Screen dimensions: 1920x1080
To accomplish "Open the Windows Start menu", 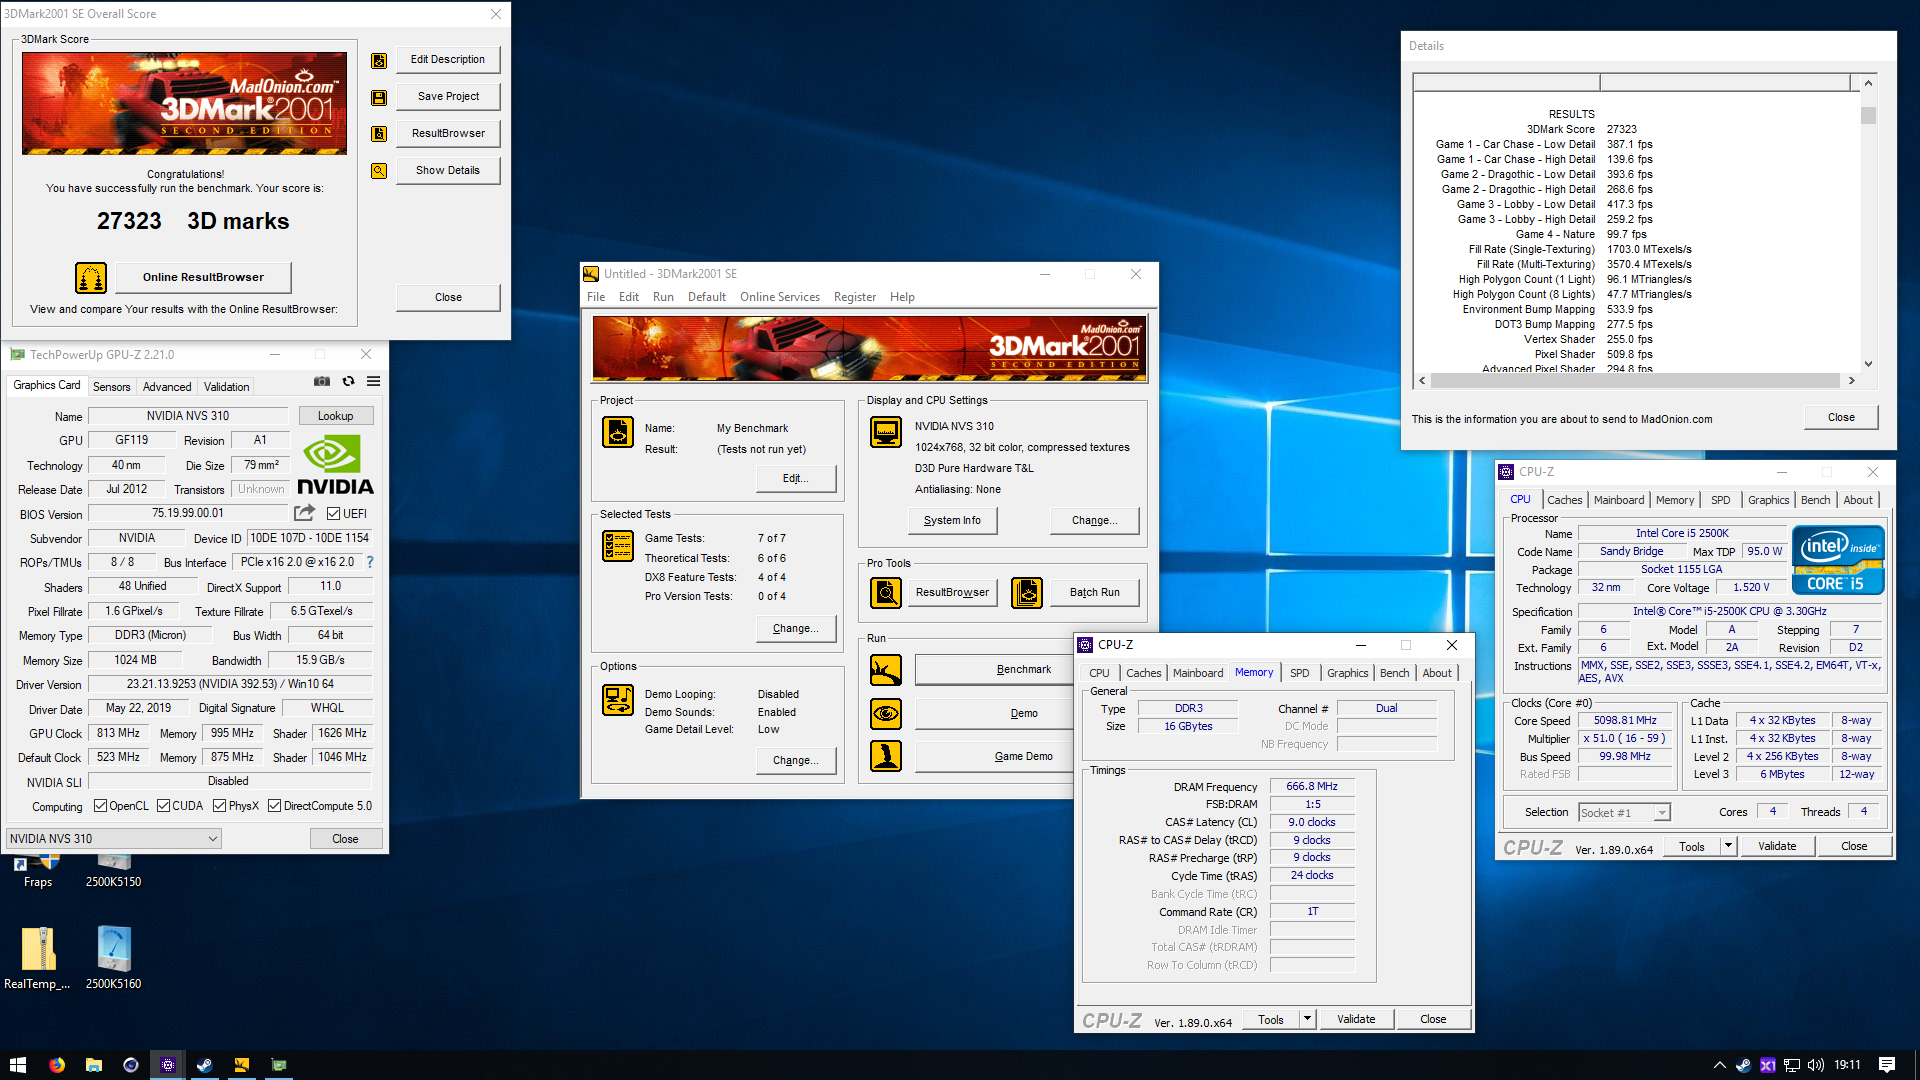I will [x=17, y=1065].
